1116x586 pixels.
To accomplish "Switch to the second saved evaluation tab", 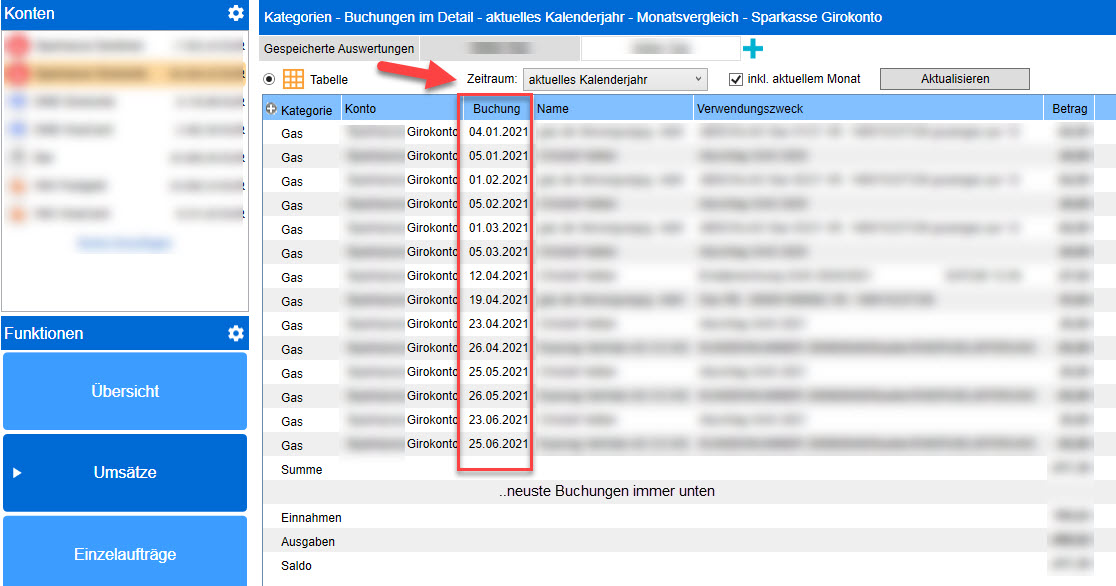I will click(x=659, y=48).
